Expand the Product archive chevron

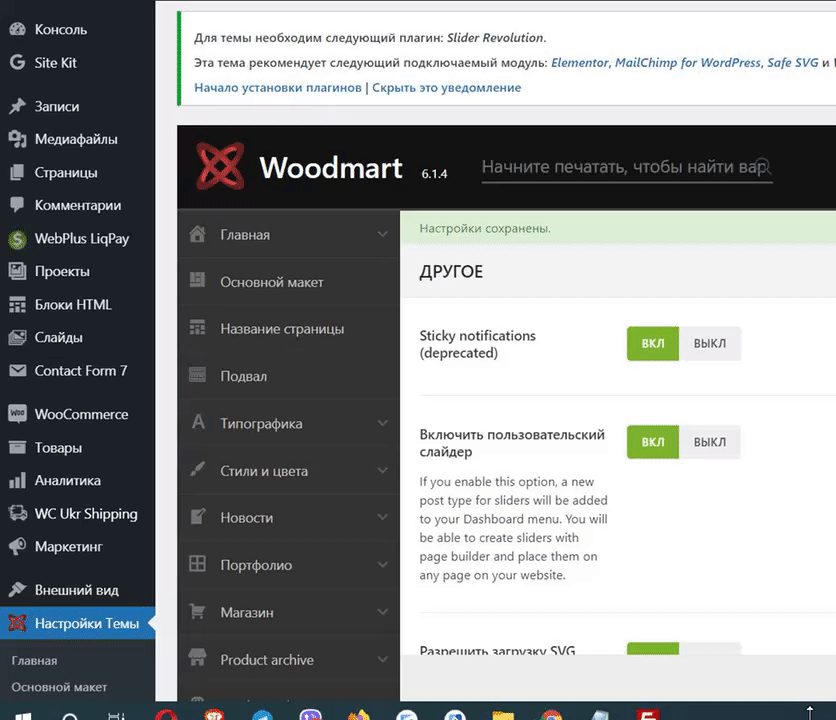(x=382, y=659)
